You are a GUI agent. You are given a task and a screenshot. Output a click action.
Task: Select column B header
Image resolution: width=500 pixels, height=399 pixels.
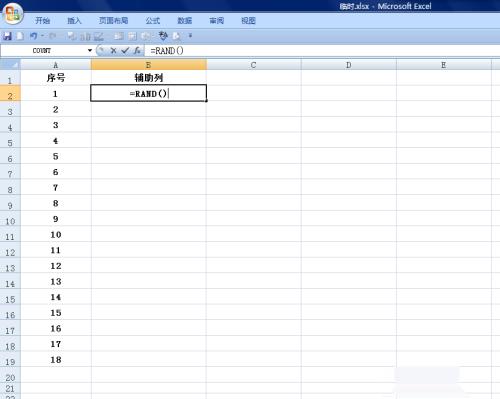click(x=149, y=65)
